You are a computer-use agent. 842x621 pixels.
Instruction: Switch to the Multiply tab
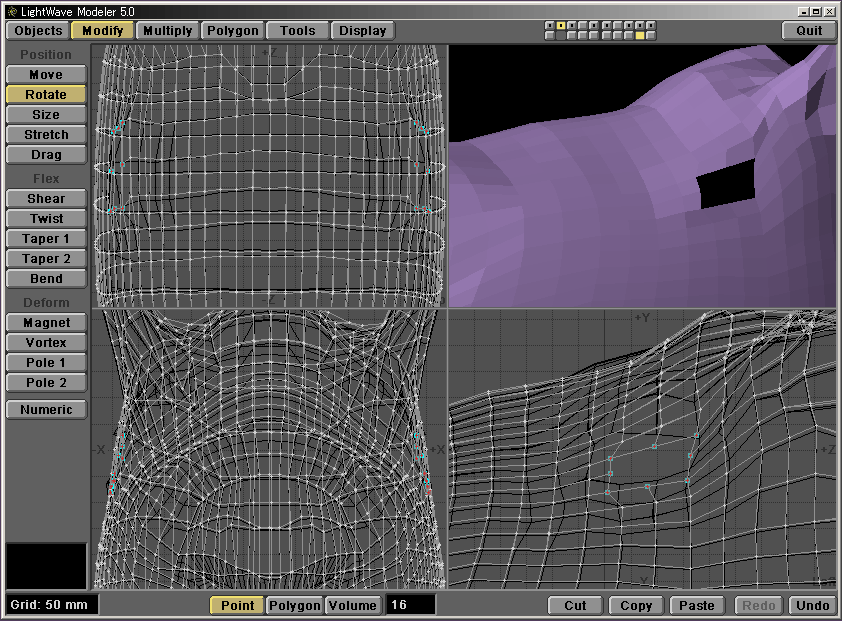coord(167,30)
